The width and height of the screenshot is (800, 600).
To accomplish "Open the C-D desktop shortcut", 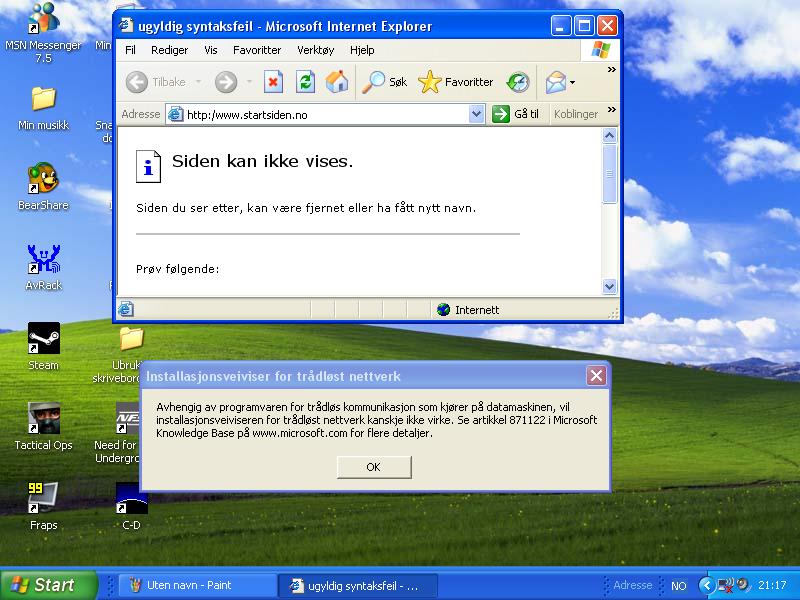I will click(x=132, y=498).
